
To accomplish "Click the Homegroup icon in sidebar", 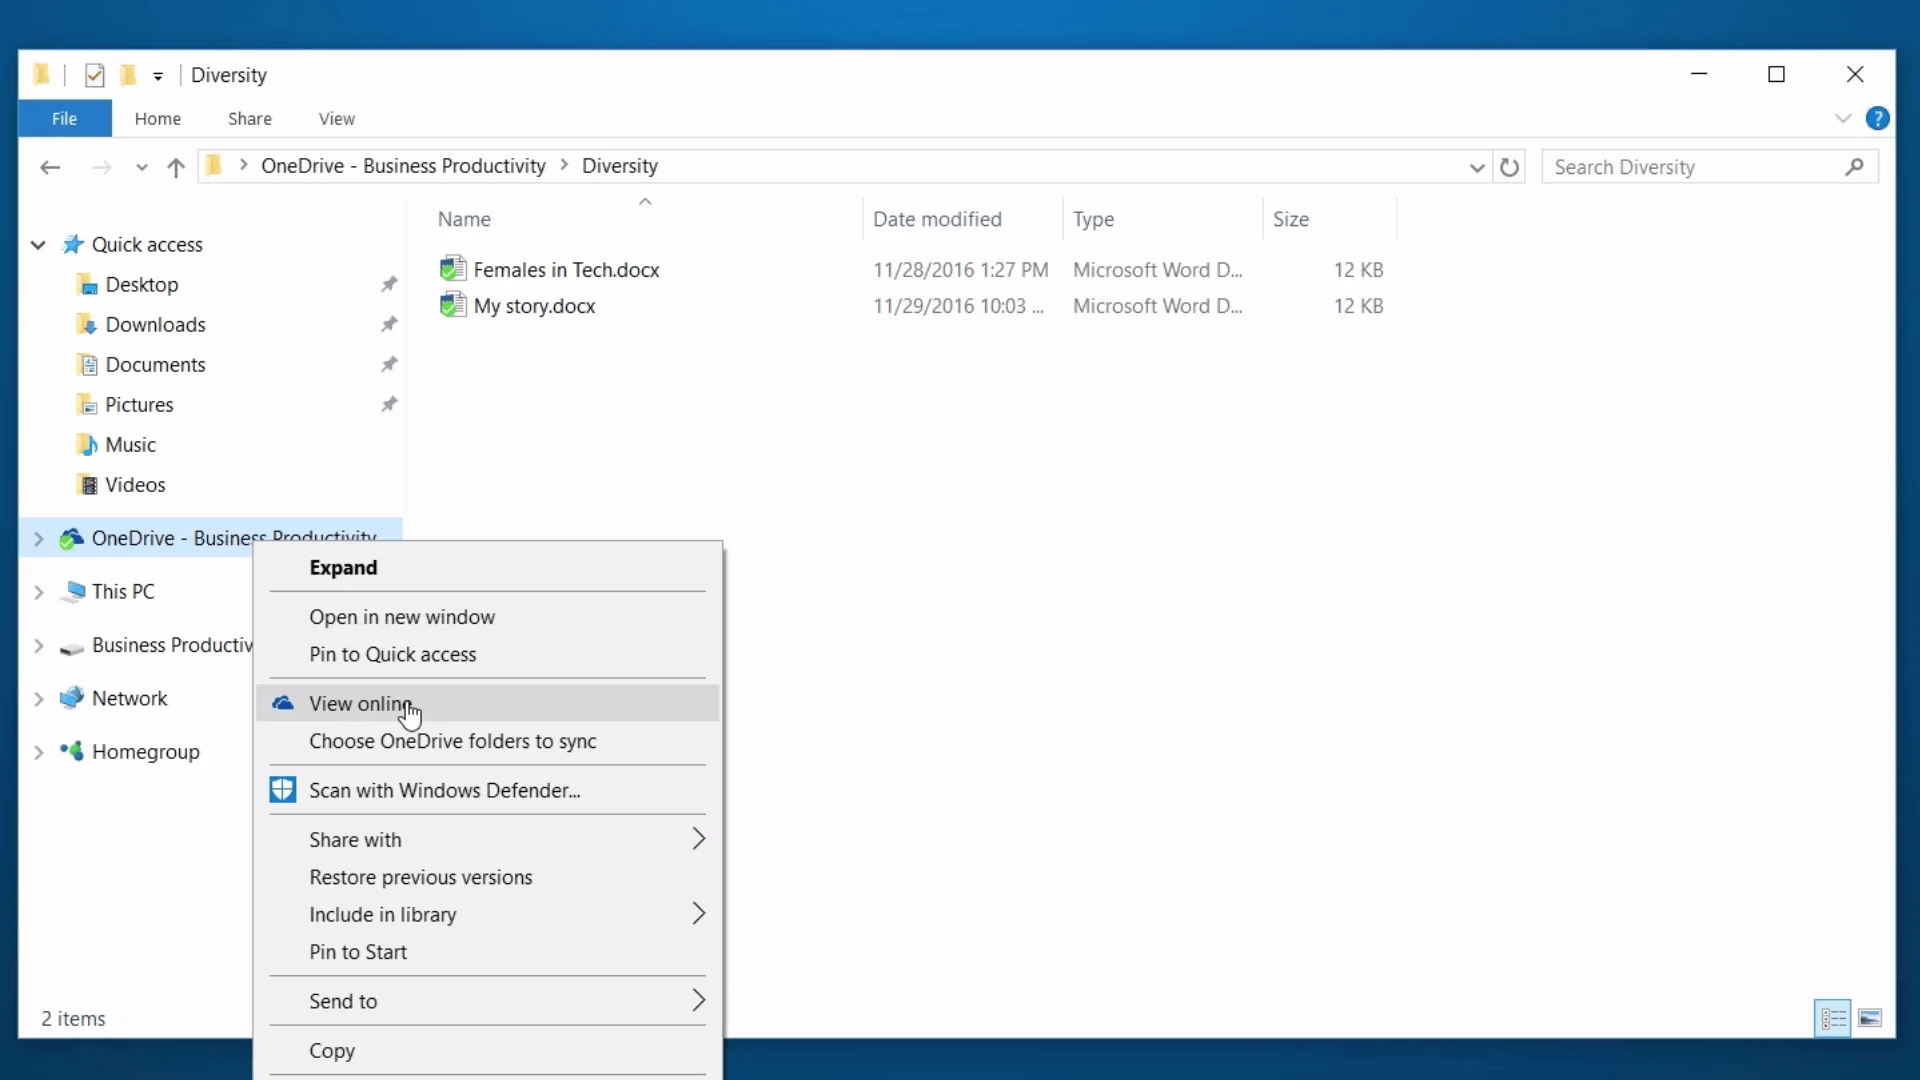I will pyautogui.click(x=71, y=751).
